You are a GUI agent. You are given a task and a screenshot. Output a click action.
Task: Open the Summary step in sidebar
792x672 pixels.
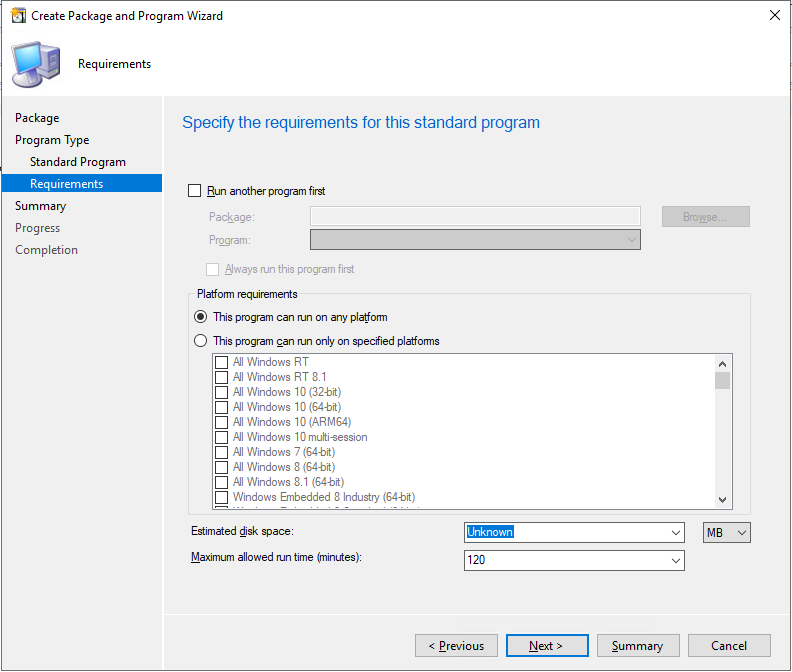40,206
